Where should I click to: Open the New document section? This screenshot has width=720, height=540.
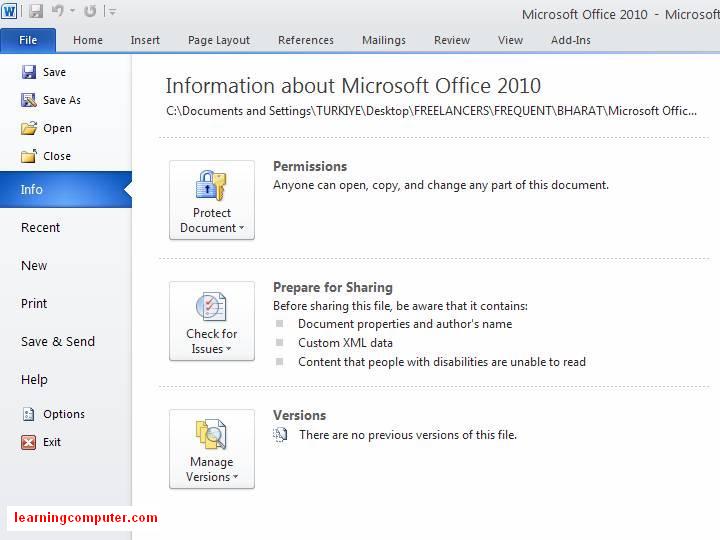pos(34,266)
